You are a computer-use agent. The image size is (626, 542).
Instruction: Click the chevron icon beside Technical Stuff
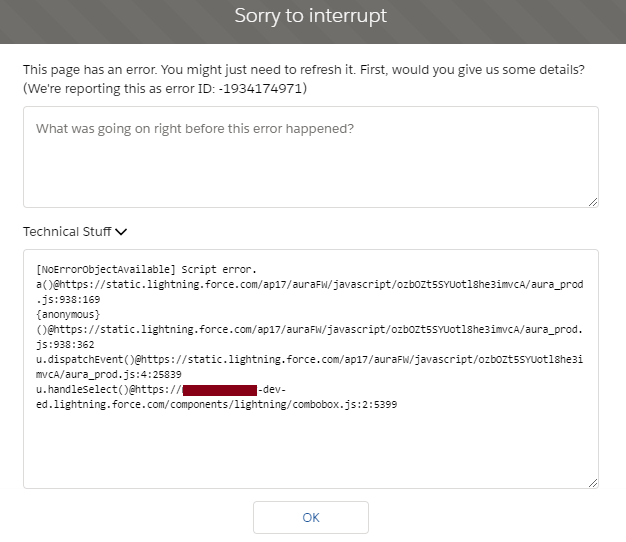pos(121,232)
